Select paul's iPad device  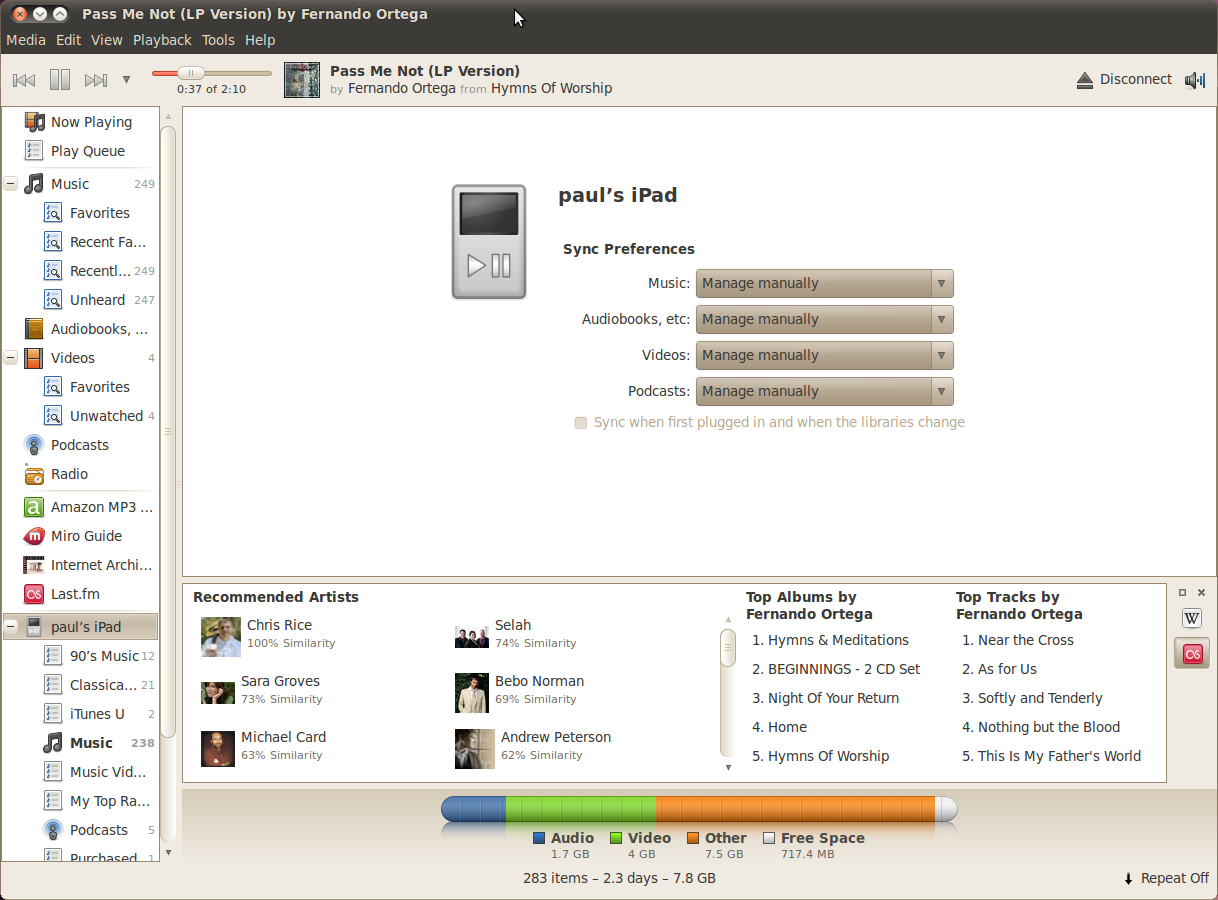tap(80, 627)
